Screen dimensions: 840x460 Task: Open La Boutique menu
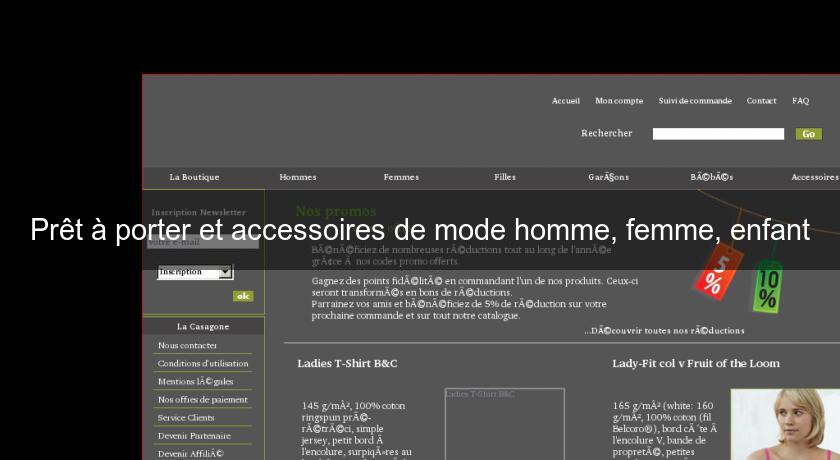194,177
